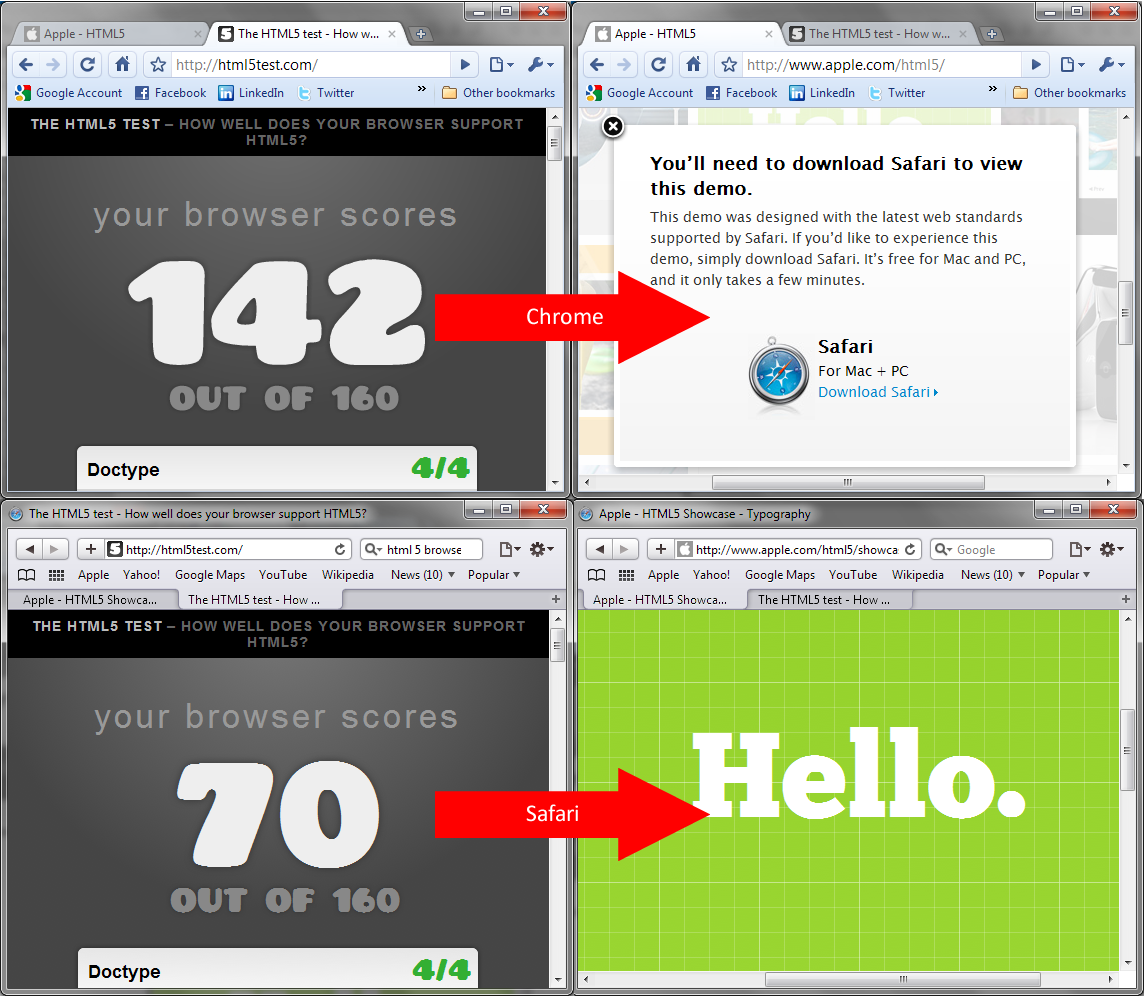The height and width of the screenshot is (996, 1144).
Task: Open Twitter bookmark in 142-score Chrome window
Action: tap(325, 93)
